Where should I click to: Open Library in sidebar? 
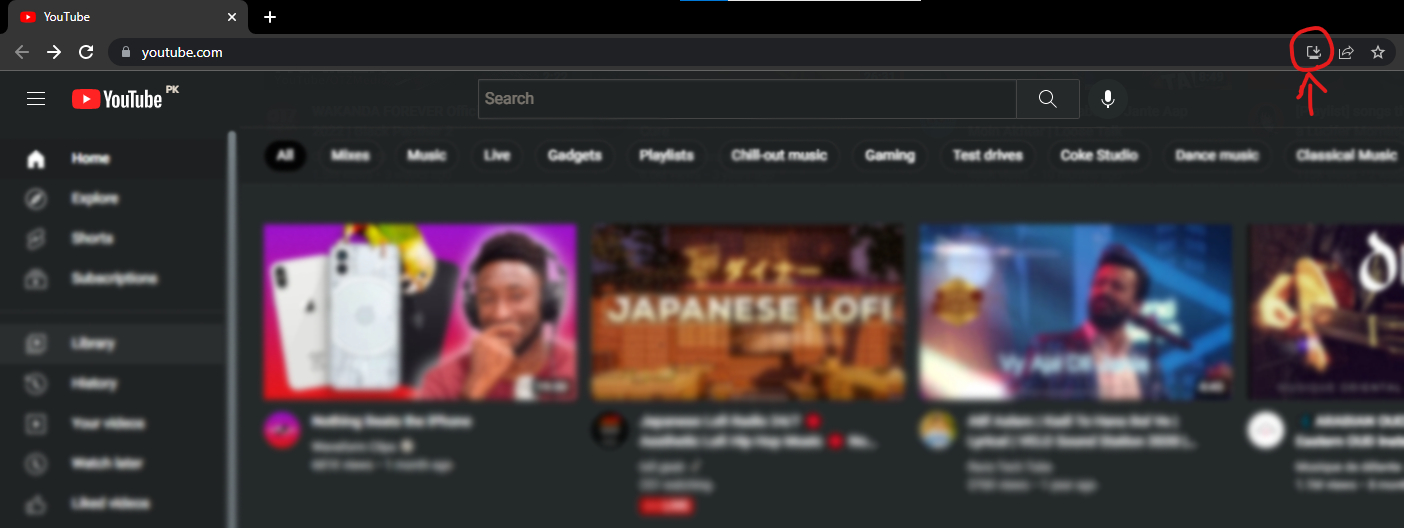point(113,343)
